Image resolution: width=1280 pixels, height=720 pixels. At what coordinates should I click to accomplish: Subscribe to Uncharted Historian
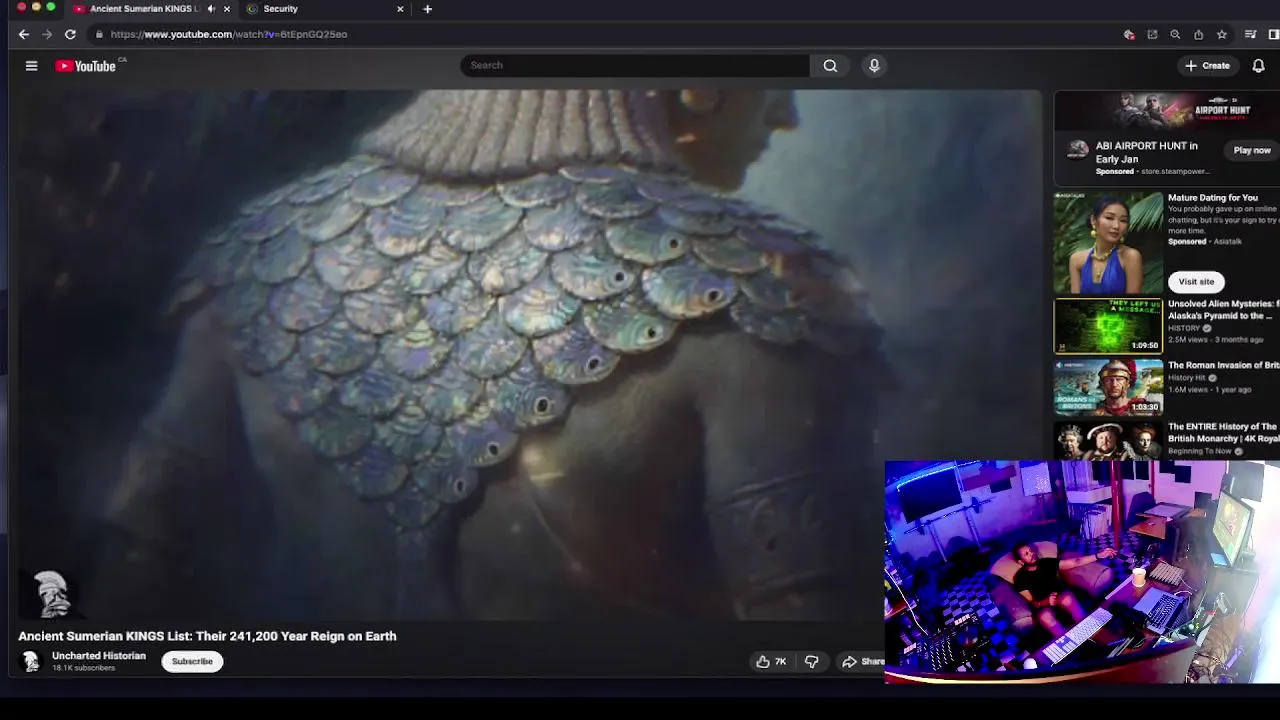tap(192, 661)
